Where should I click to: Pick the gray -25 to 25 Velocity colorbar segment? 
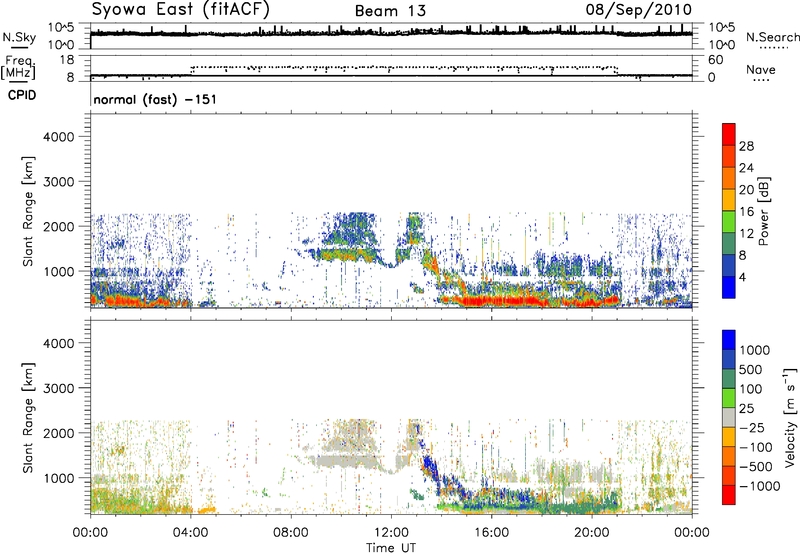coord(729,418)
